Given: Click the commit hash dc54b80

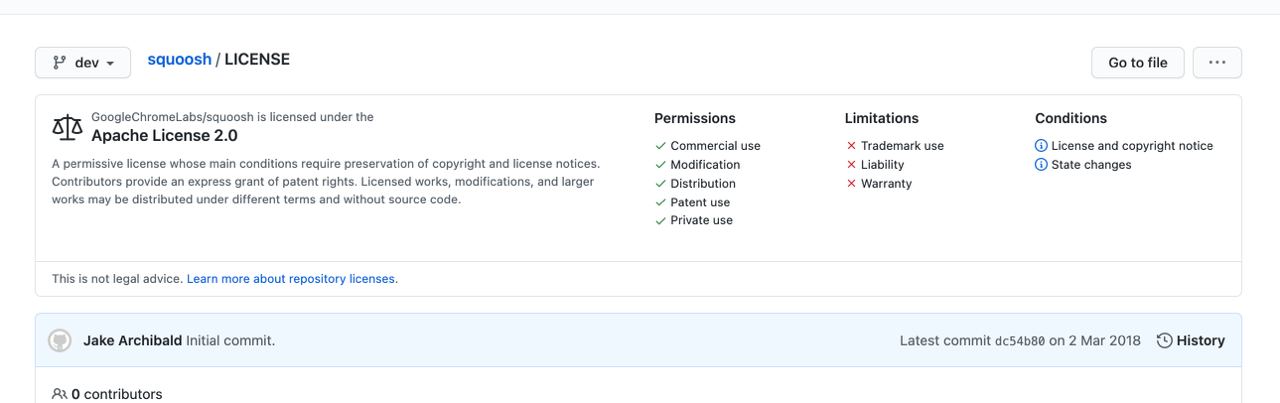Looking at the screenshot, I should pyautogui.click(x=1019, y=341).
